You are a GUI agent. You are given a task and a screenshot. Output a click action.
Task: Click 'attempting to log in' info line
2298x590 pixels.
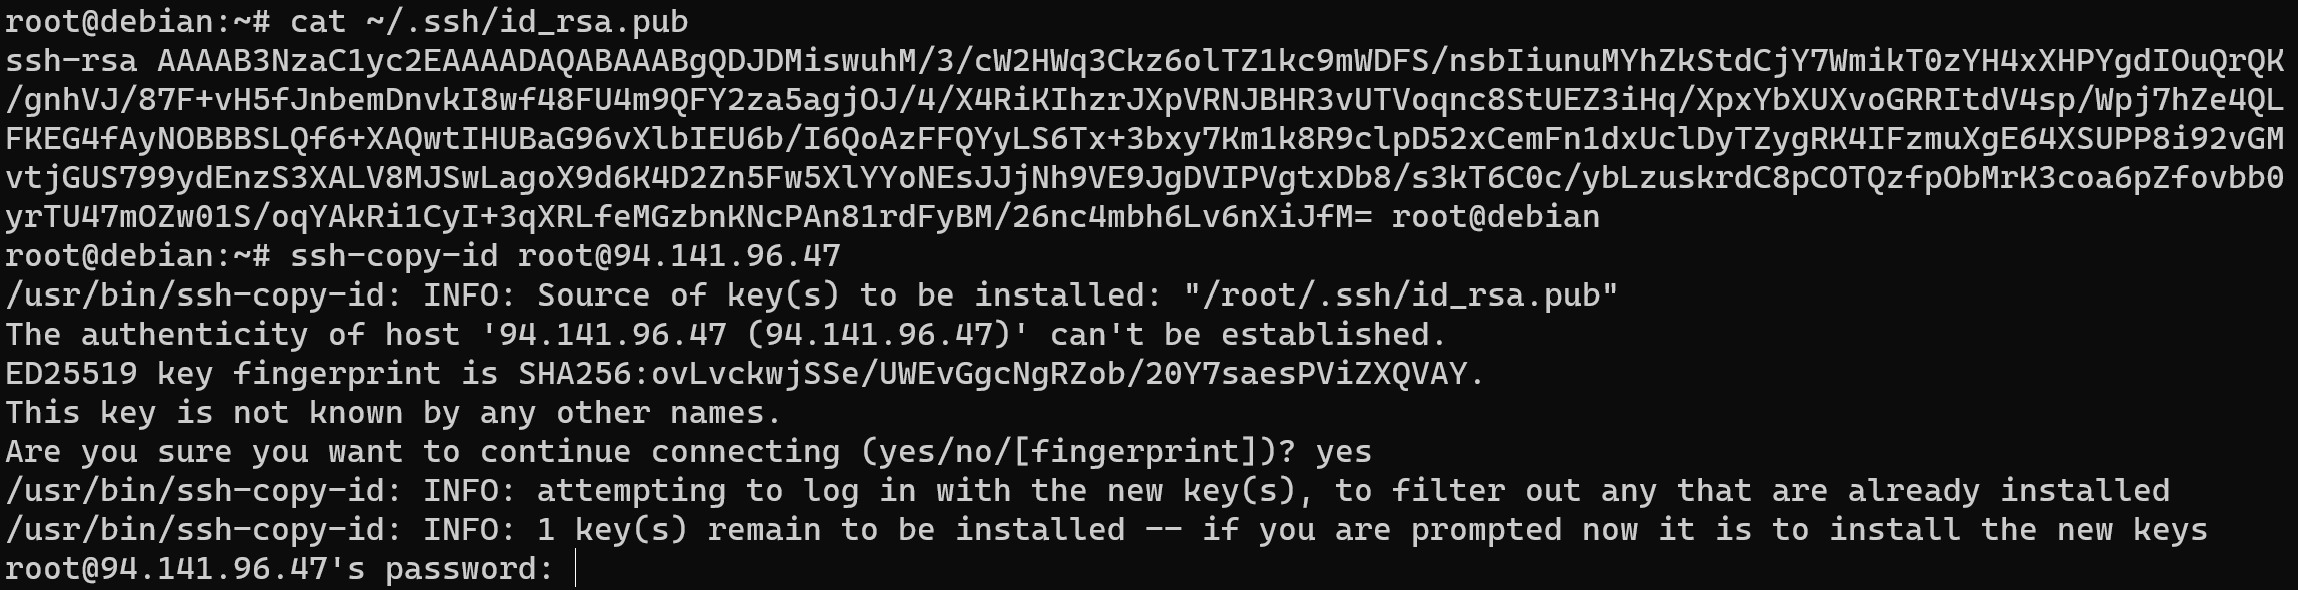[1088, 491]
